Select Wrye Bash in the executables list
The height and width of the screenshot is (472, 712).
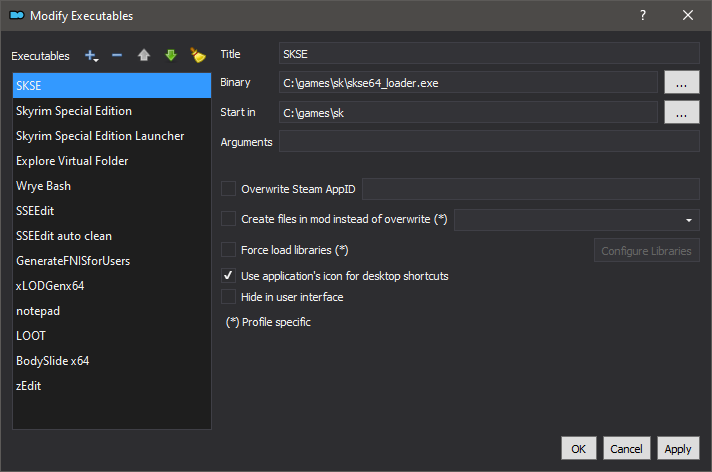112,186
